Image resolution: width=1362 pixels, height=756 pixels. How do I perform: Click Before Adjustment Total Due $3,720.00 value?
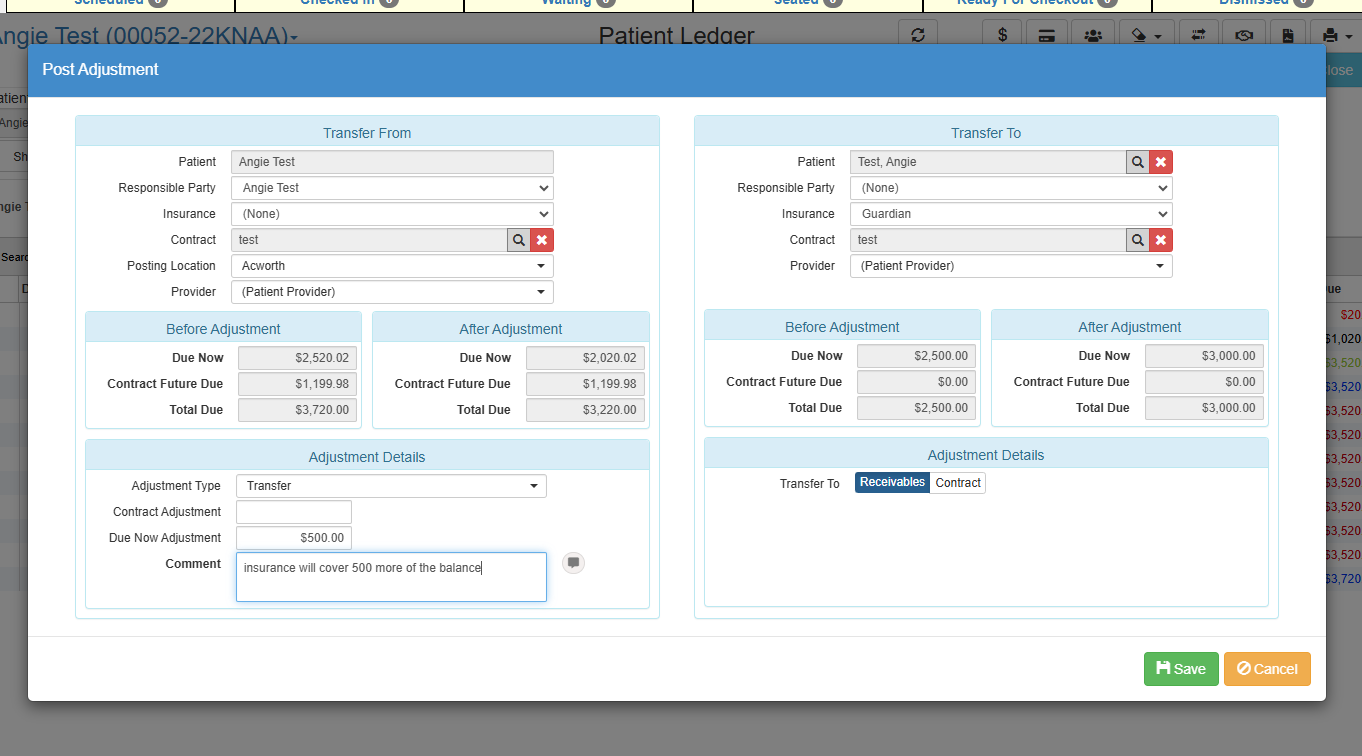(x=298, y=410)
